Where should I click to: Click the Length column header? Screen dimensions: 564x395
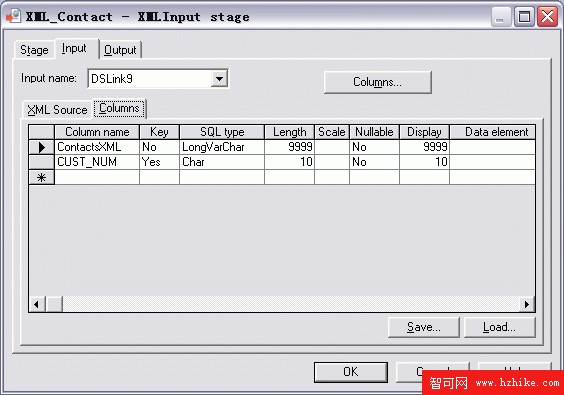click(x=290, y=132)
